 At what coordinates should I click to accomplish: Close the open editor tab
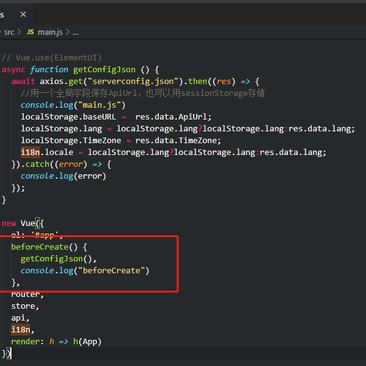[23, 14]
